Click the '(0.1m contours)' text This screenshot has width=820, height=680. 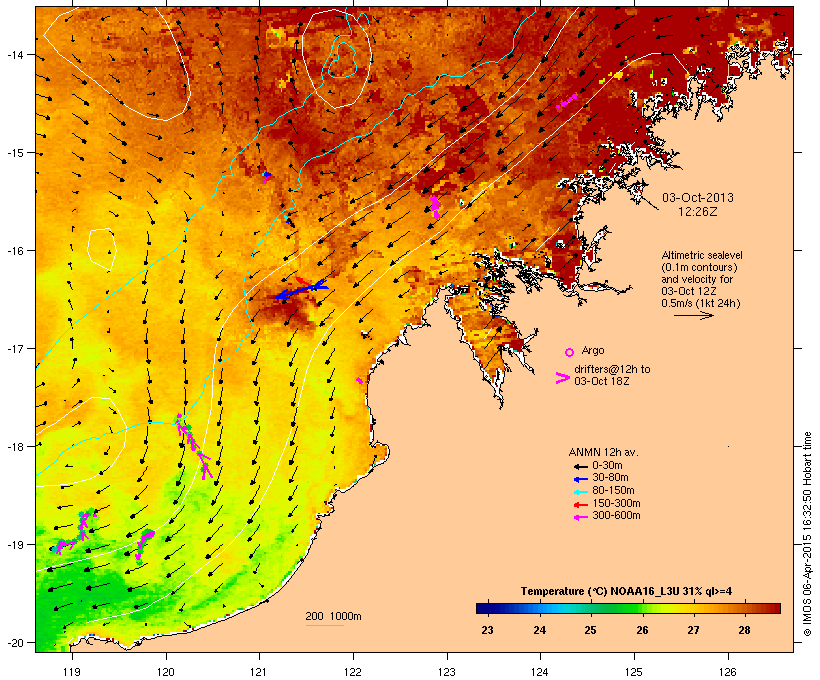click(699, 267)
